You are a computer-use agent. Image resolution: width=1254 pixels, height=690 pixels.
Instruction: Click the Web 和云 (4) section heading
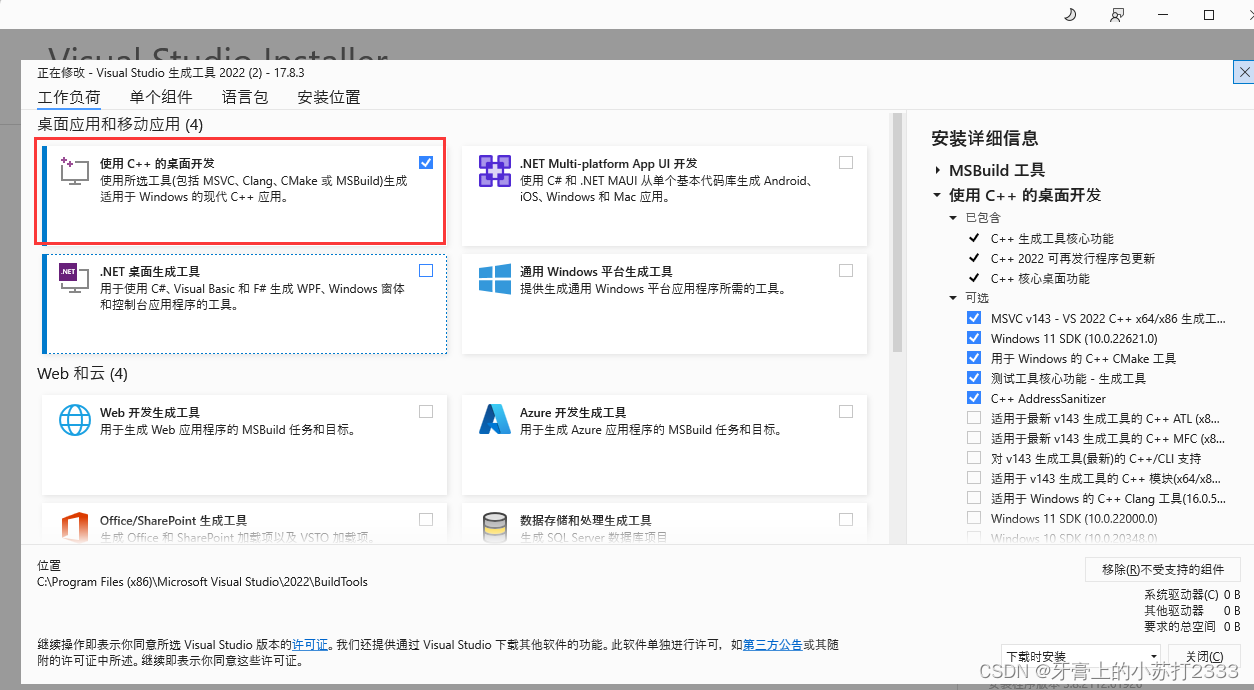(83, 374)
